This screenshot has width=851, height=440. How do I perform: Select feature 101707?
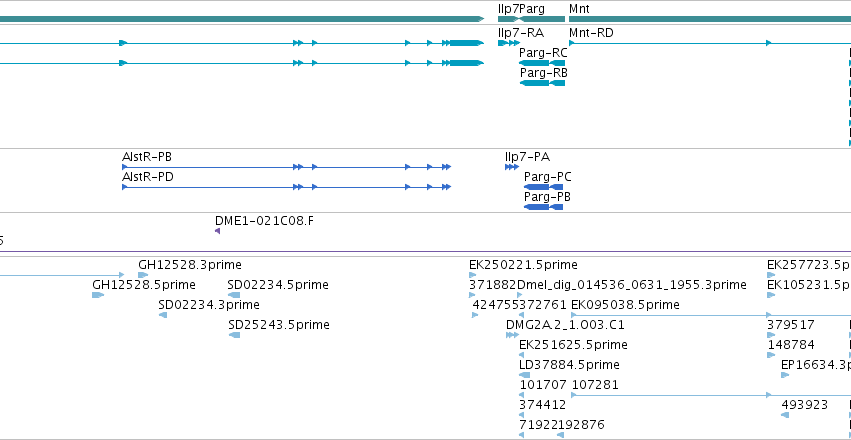coord(522,396)
